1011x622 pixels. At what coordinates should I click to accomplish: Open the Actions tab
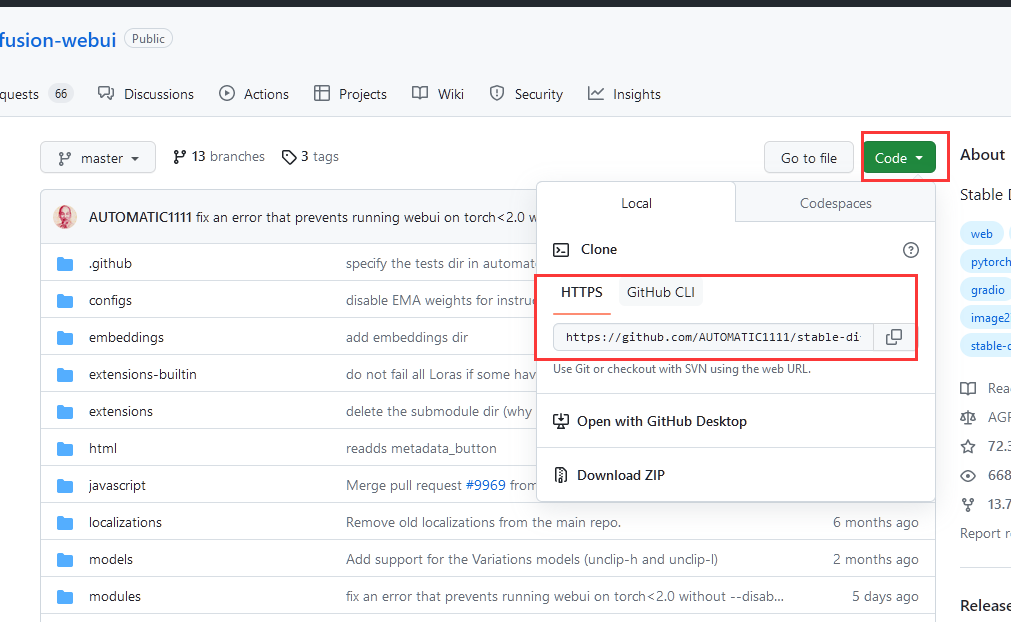[254, 94]
